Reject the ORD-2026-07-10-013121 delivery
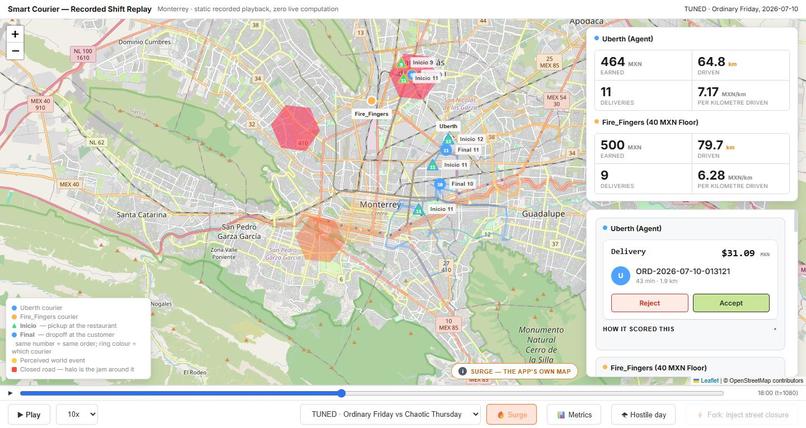Screen dimensions: 806x428 [650, 303]
